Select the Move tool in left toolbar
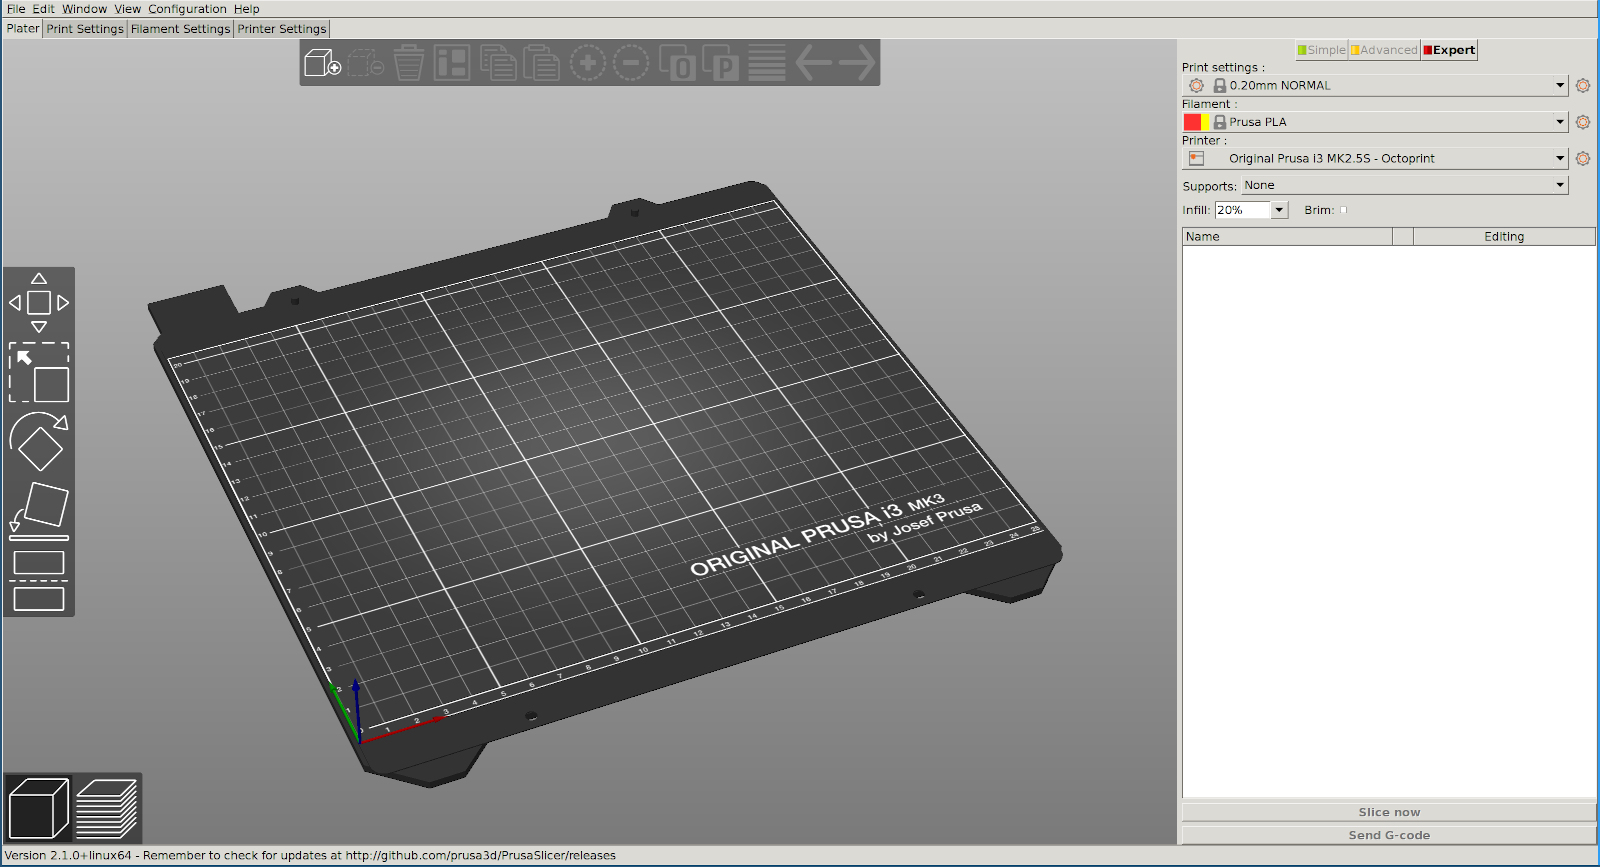This screenshot has width=1600, height=867. coord(39,302)
